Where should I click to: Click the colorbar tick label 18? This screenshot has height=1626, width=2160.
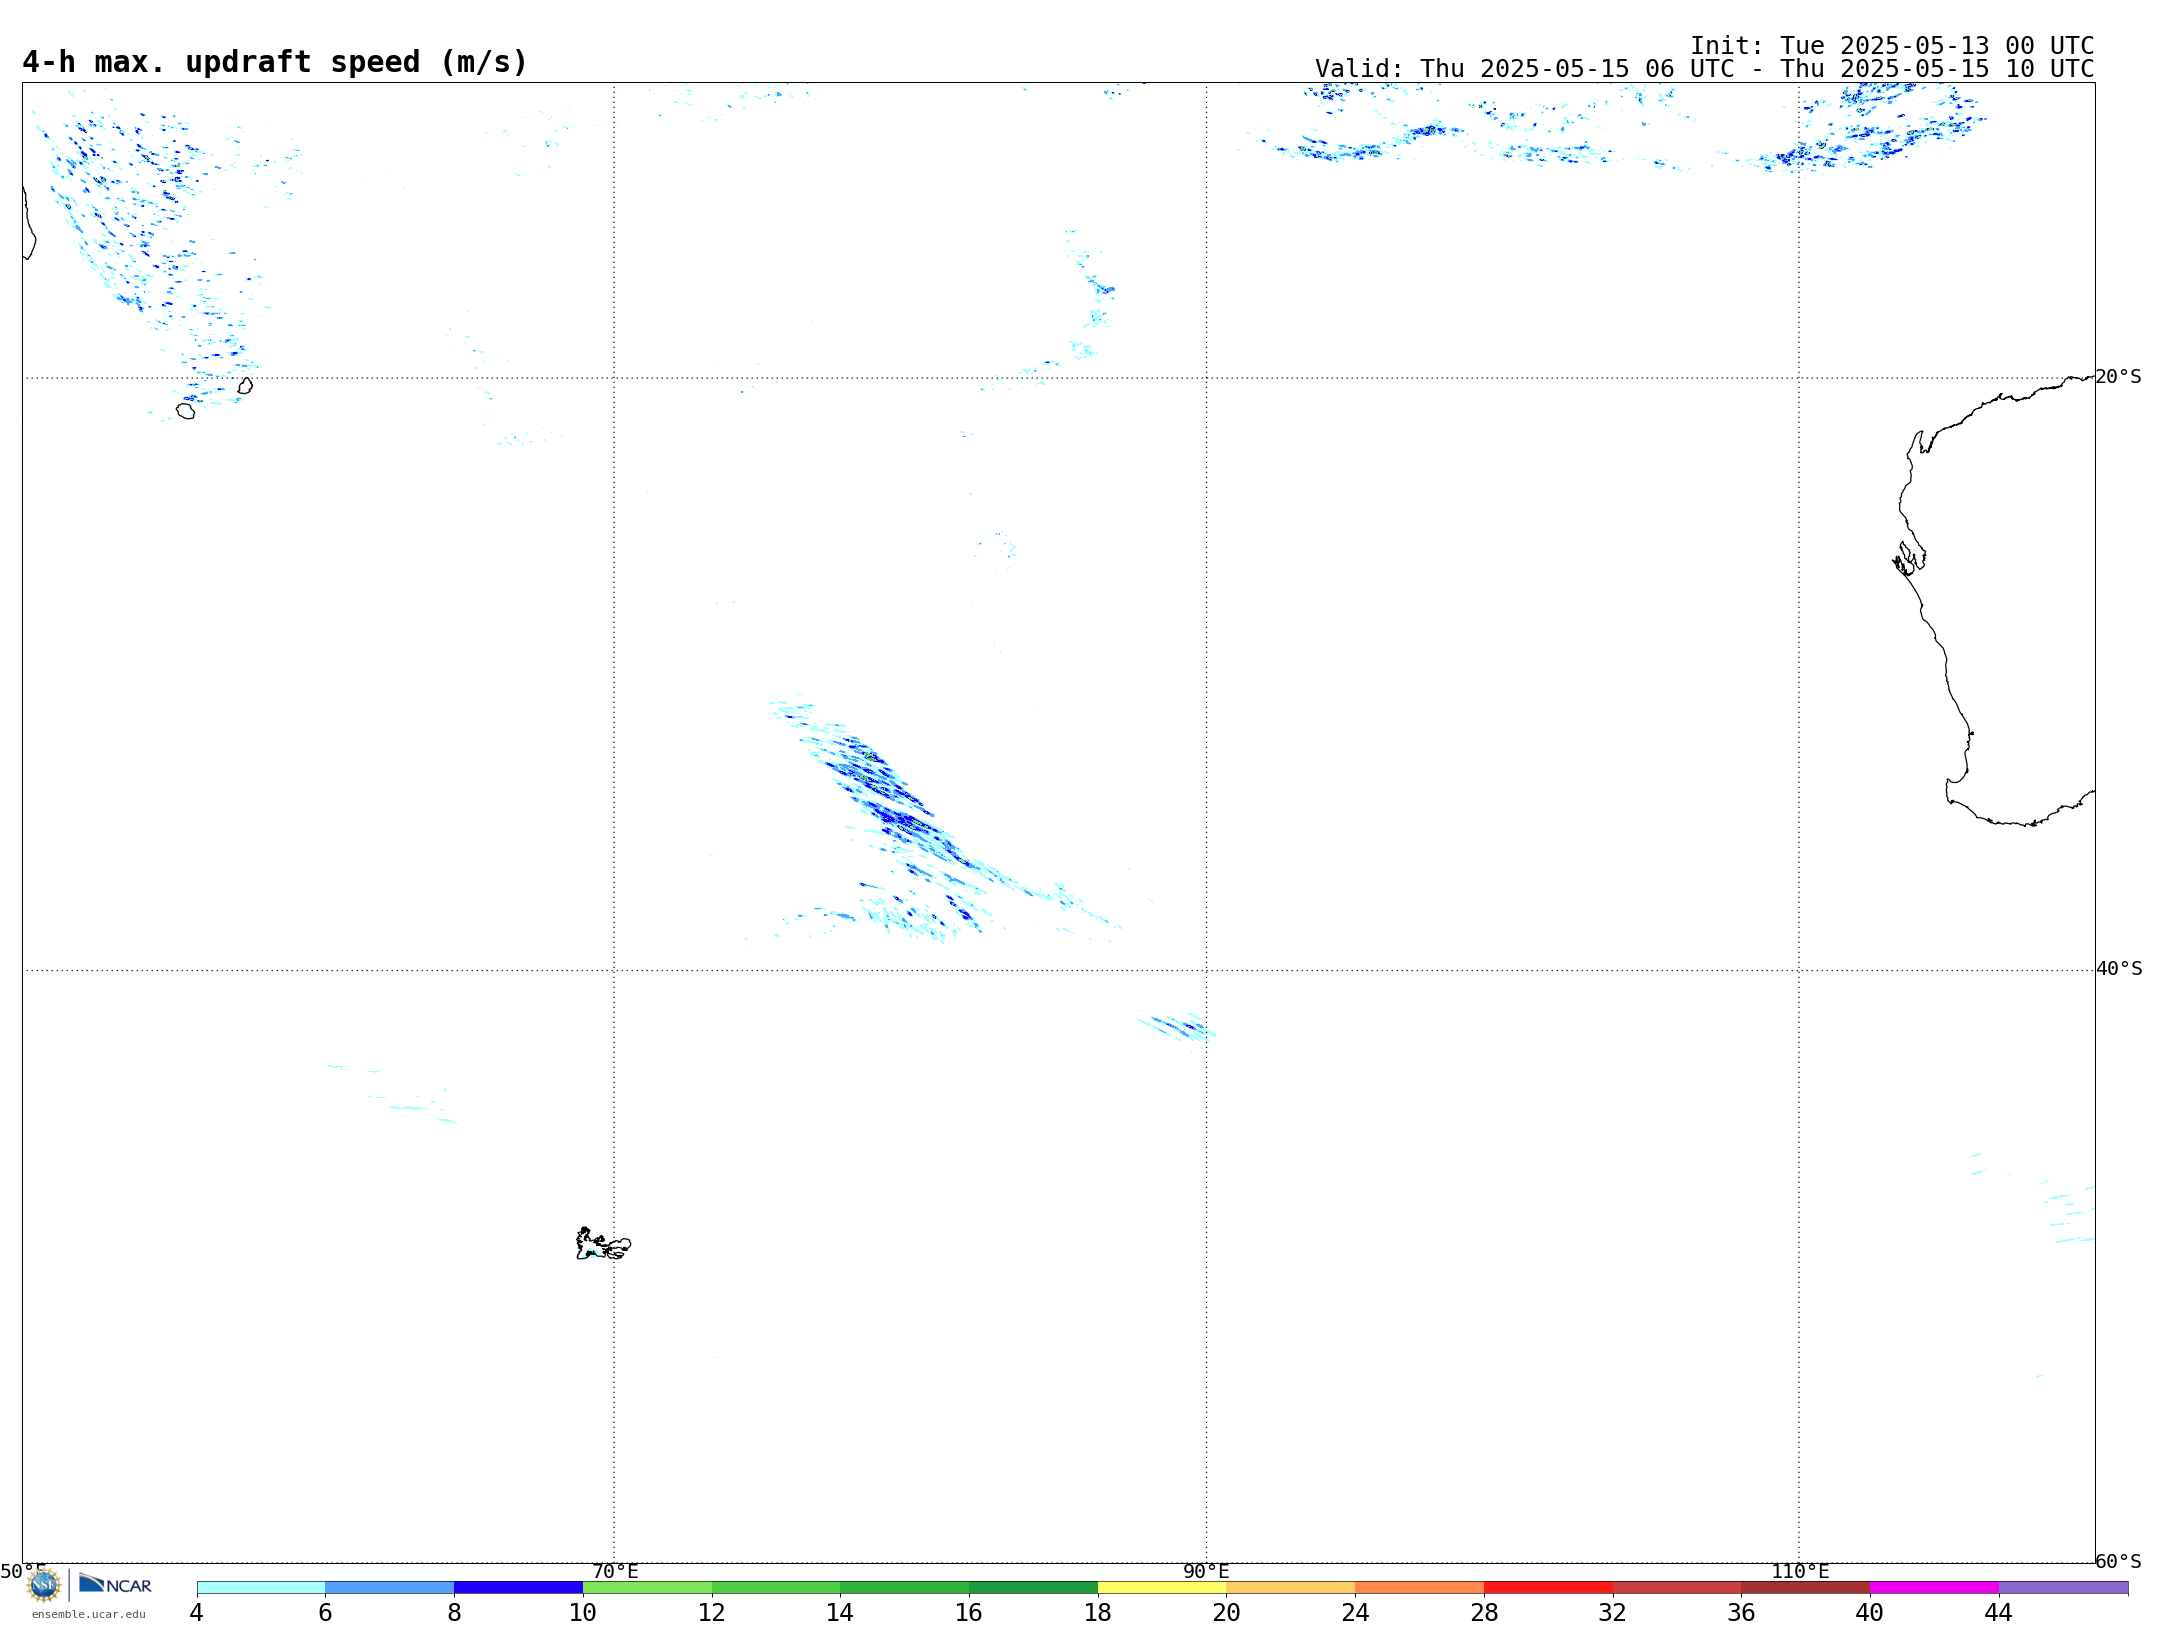(1098, 1613)
